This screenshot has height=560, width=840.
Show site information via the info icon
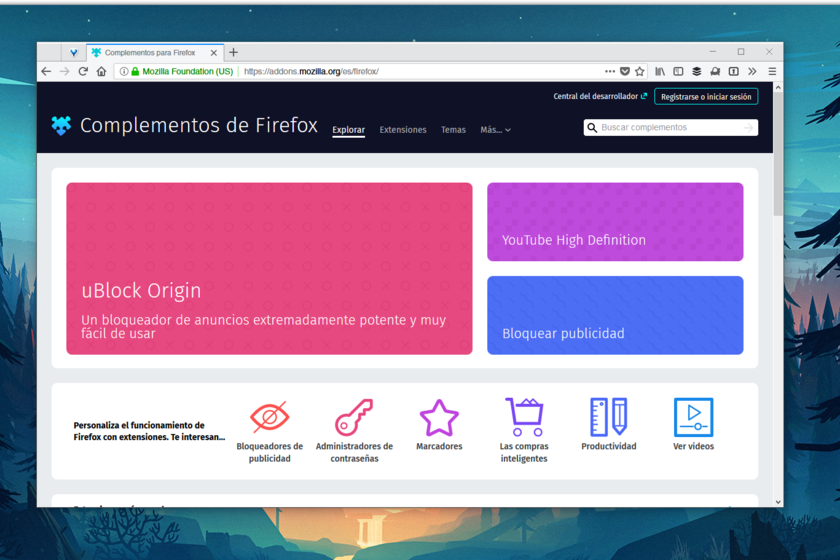pyautogui.click(x=124, y=71)
